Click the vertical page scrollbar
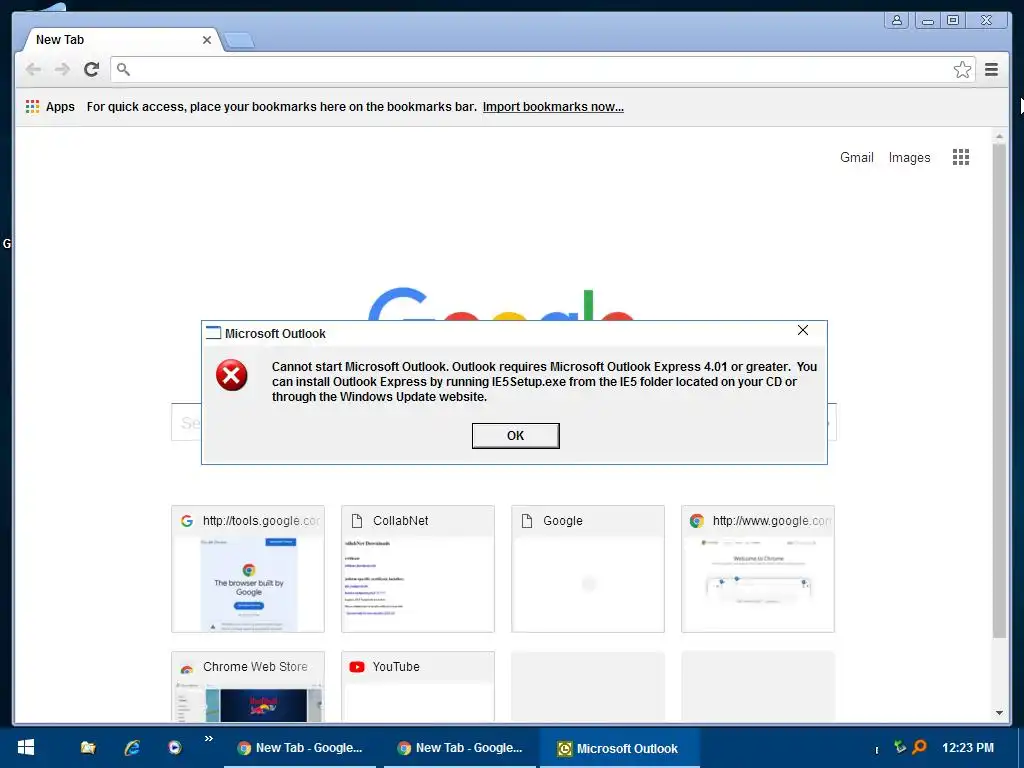Screen dimensions: 1024x768 click(999, 391)
